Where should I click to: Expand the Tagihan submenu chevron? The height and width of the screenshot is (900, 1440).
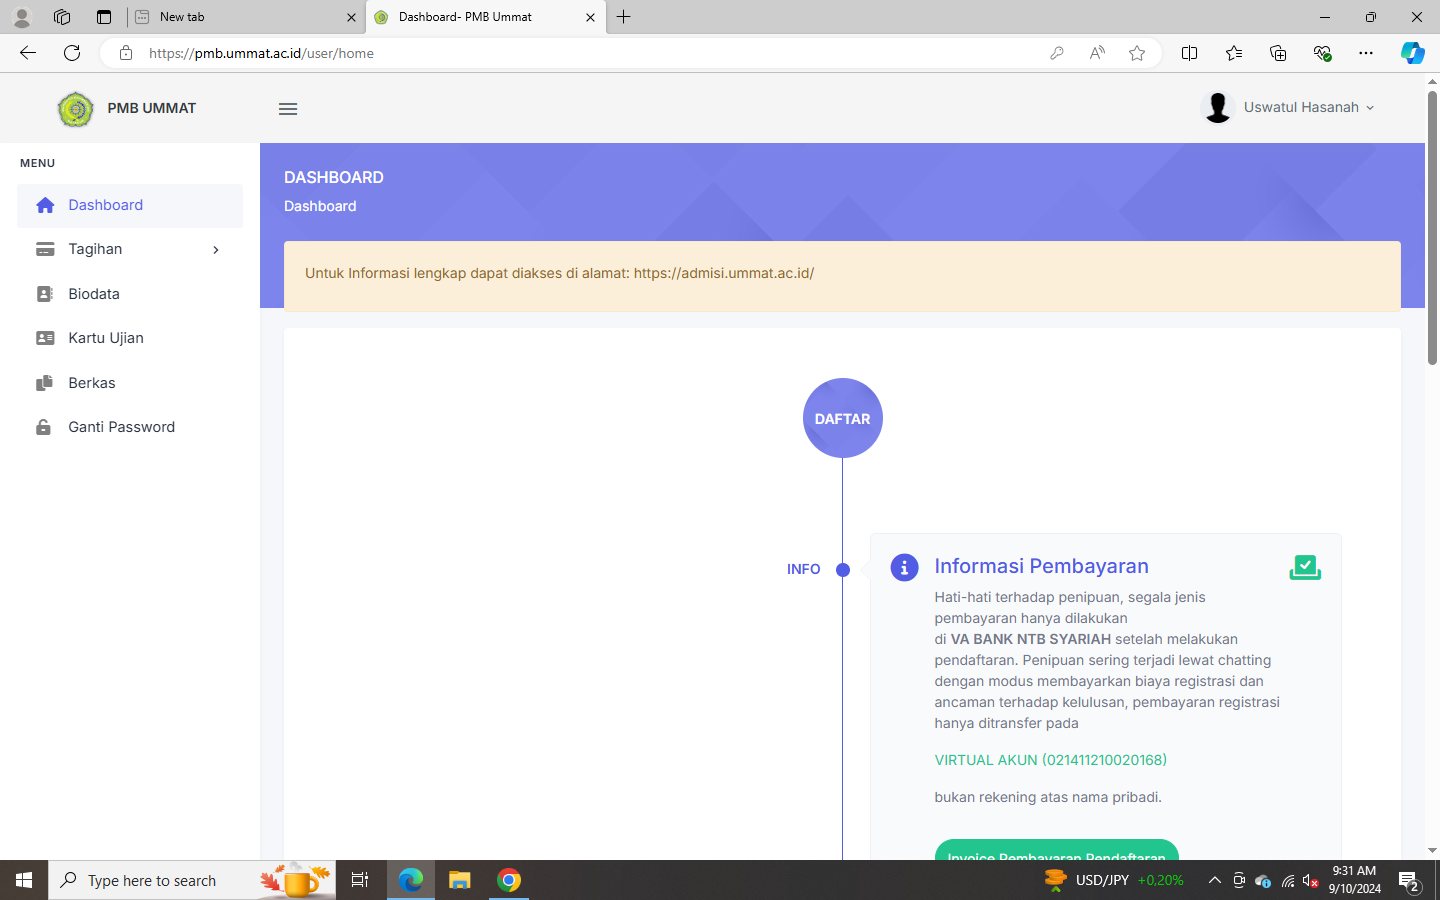pyautogui.click(x=216, y=250)
